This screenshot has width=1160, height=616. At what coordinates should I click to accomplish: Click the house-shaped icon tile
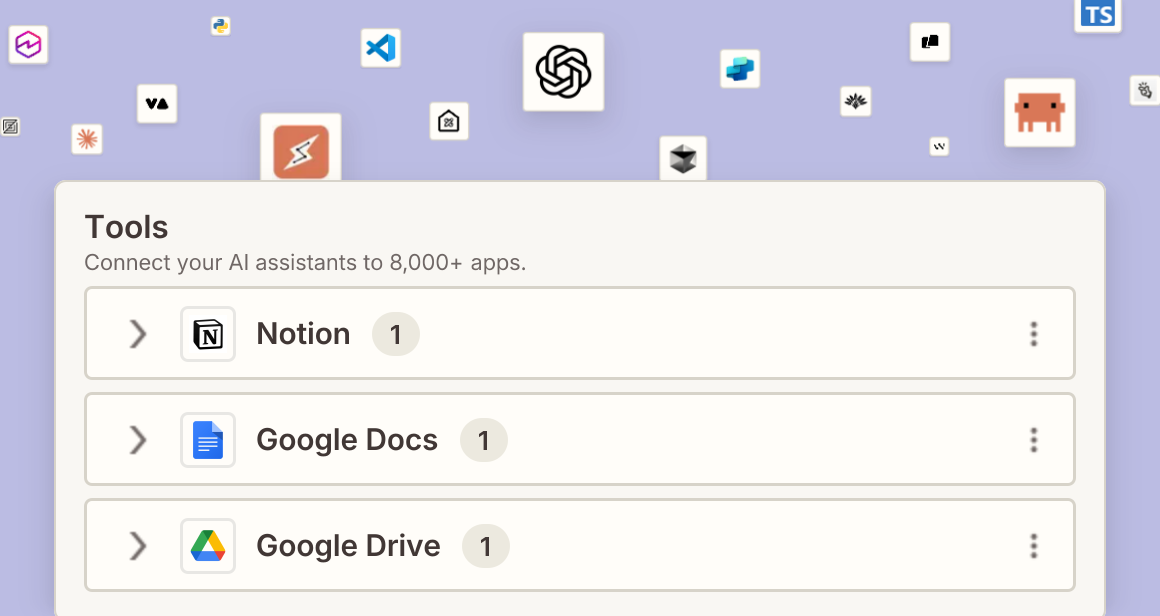pyautogui.click(x=449, y=121)
